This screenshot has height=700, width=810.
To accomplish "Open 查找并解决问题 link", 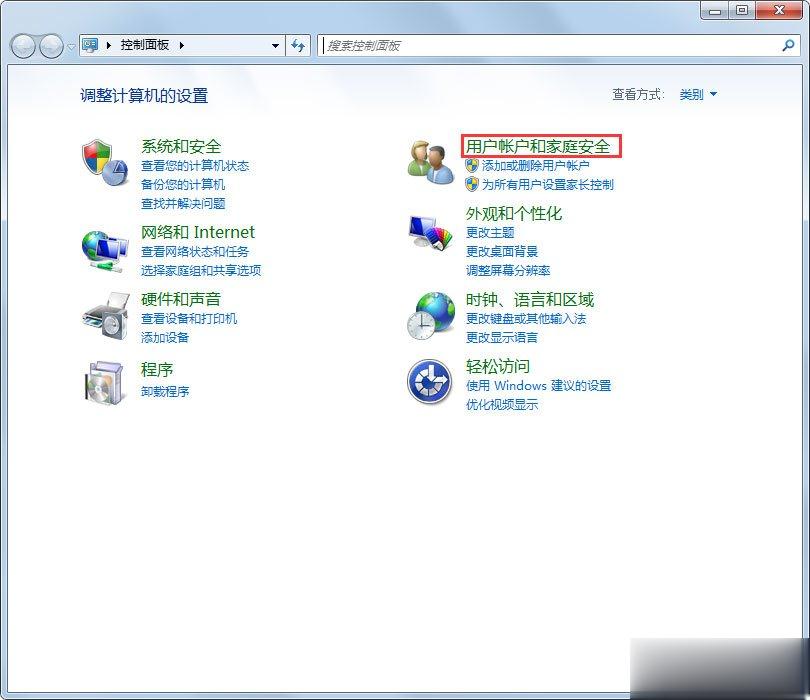I will [183, 204].
